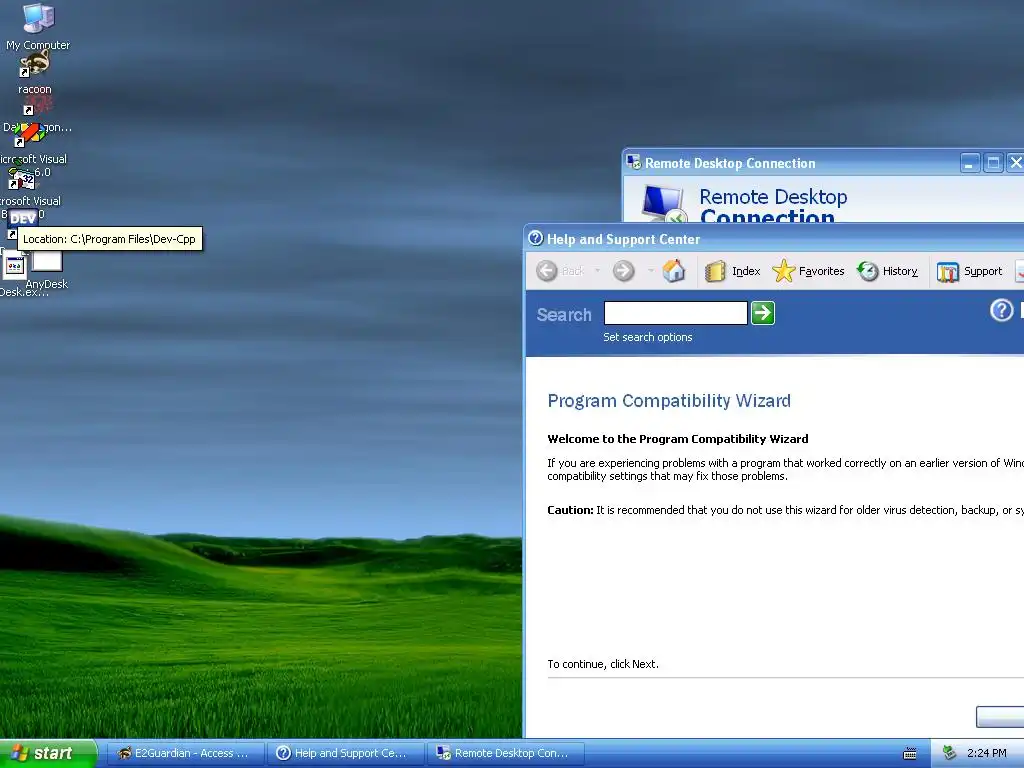This screenshot has height=768, width=1024.
Task: Open the Back button history dropdown arrow
Action: click(x=597, y=271)
